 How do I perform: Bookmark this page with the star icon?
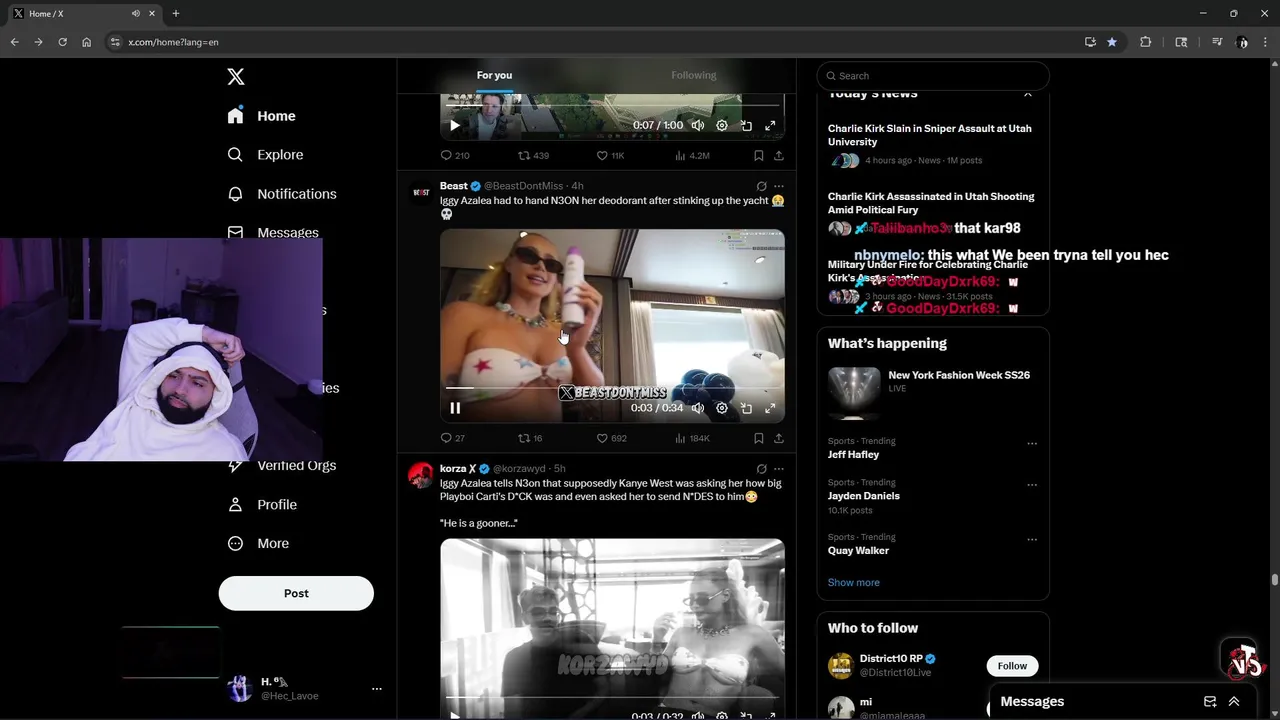tap(1112, 42)
